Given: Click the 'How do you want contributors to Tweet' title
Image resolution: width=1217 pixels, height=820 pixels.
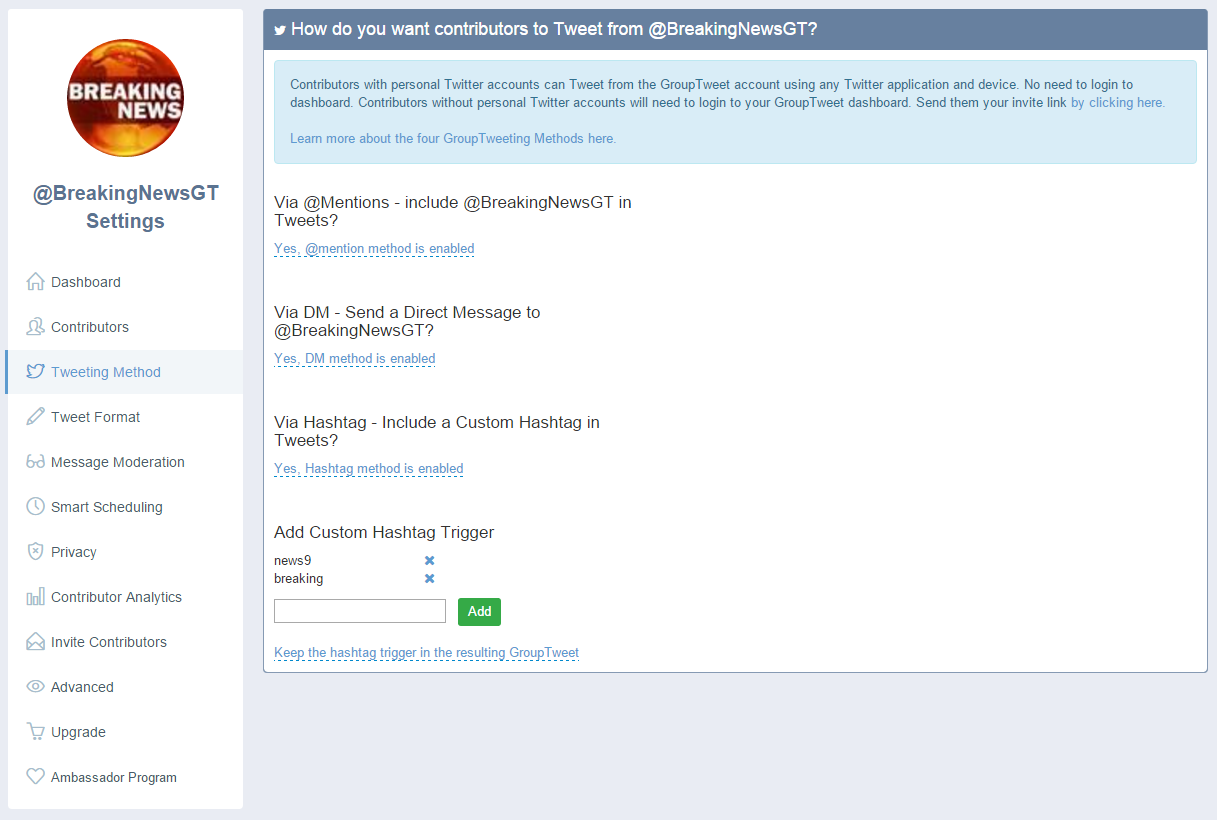Looking at the screenshot, I should click(x=554, y=29).
